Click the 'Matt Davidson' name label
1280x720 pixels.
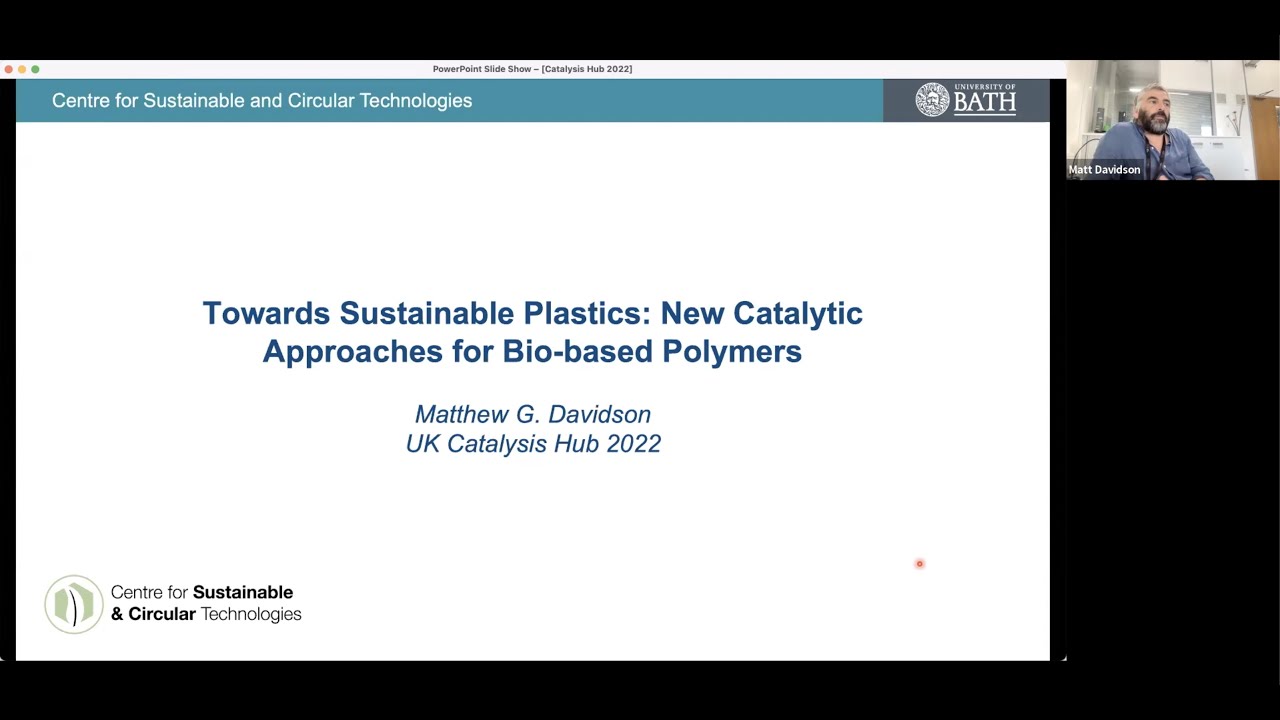[1104, 170]
